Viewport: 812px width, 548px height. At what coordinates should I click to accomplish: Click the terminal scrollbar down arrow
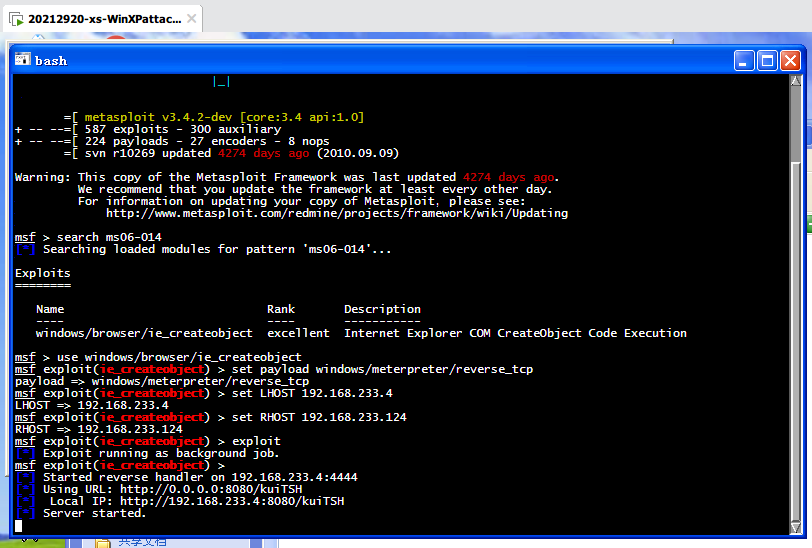coord(796,527)
